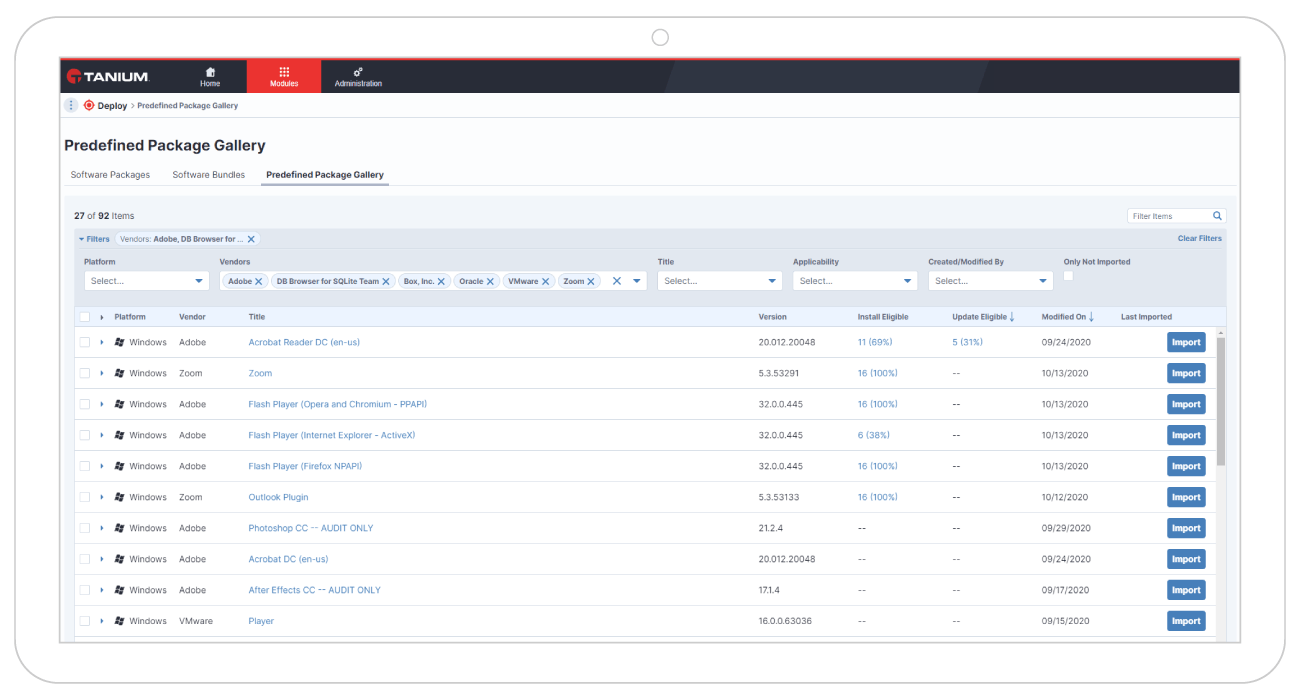
Task: Check the Flash Player Internet Explorer row
Action: (85, 435)
